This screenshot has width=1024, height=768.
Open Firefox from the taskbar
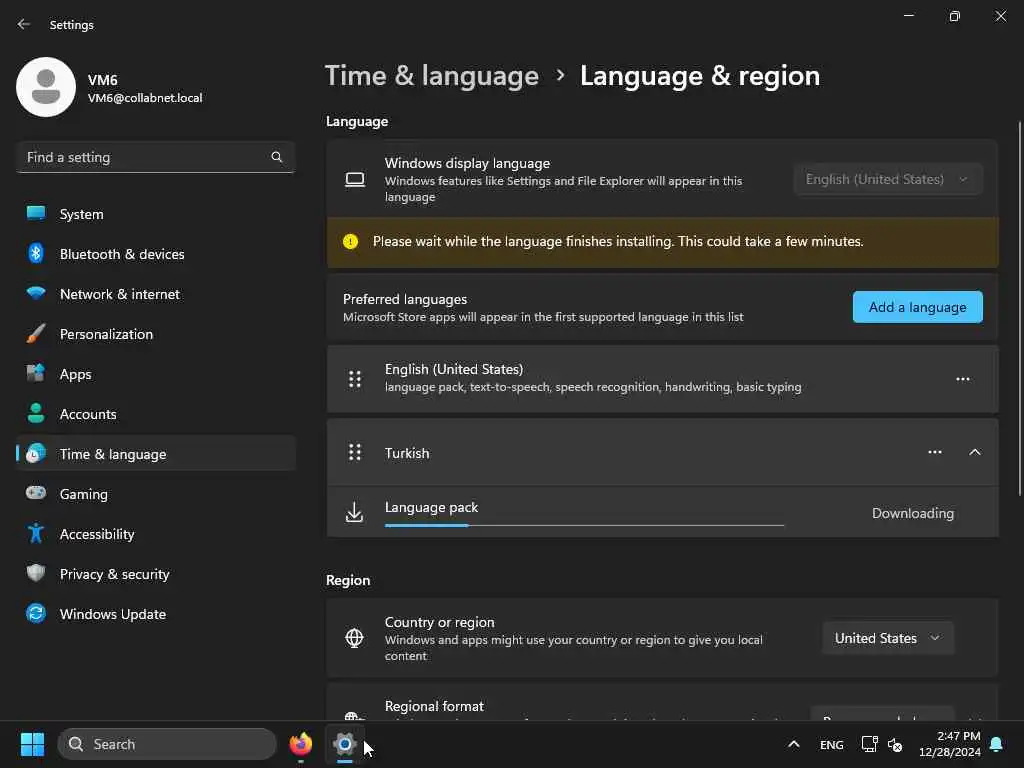300,744
